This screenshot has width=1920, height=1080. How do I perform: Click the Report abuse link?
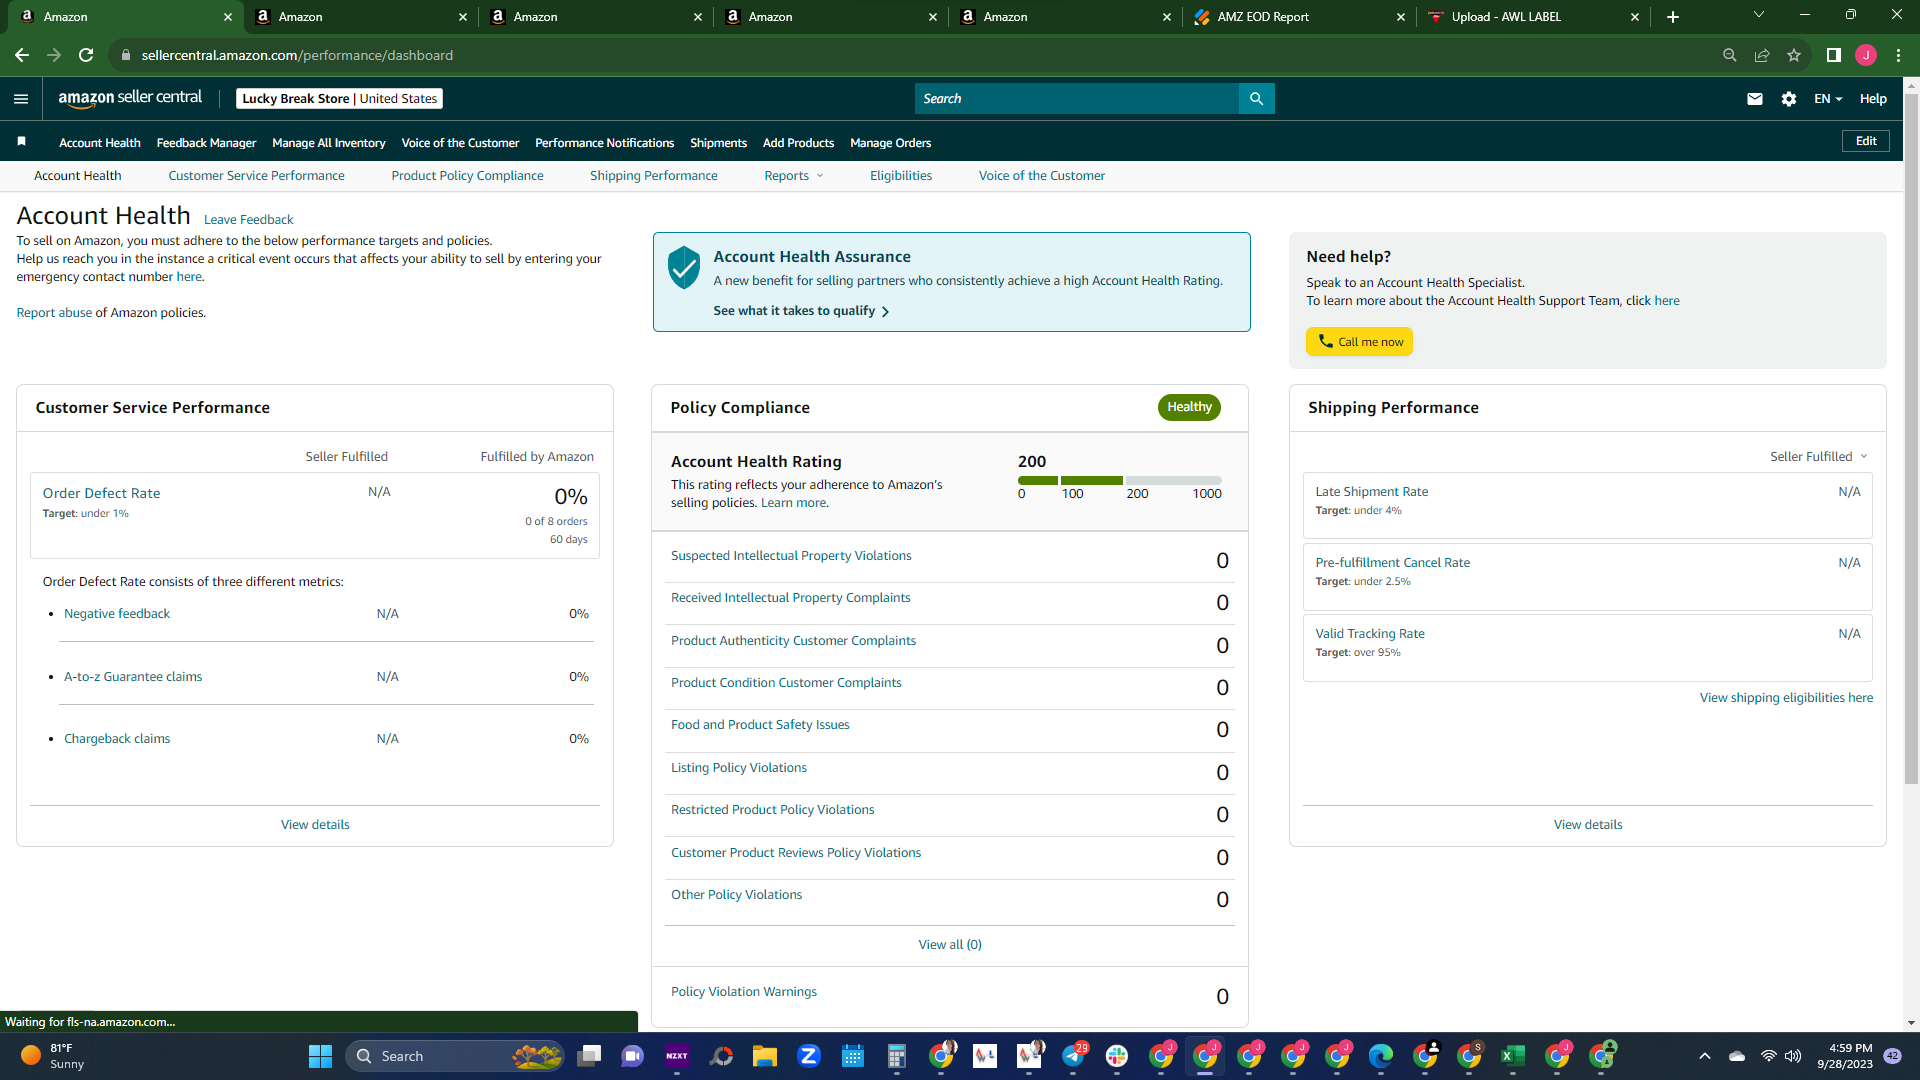(x=54, y=313)
